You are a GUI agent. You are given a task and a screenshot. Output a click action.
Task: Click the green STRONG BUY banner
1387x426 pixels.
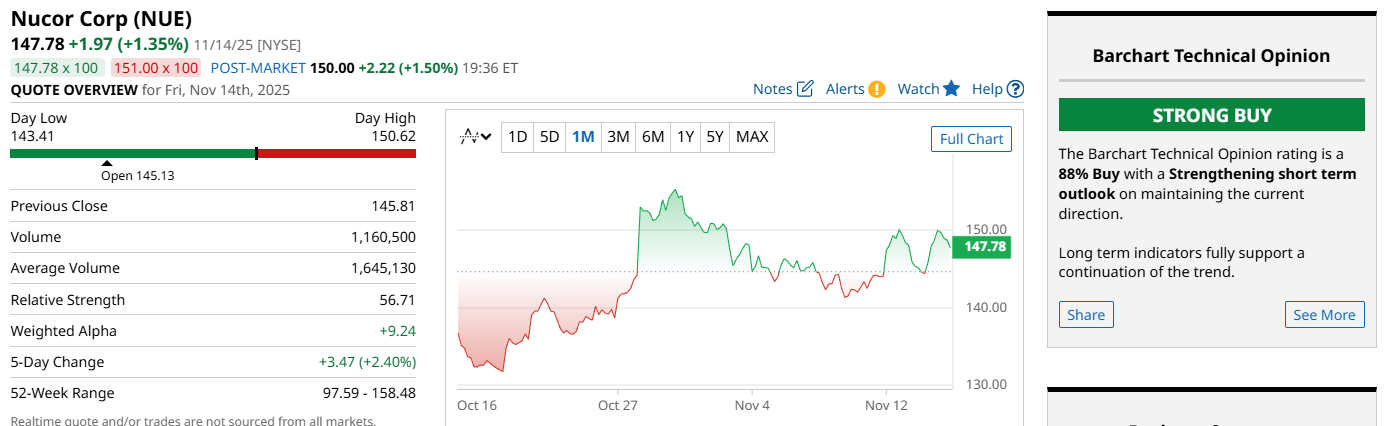(x=1211, y=115)
